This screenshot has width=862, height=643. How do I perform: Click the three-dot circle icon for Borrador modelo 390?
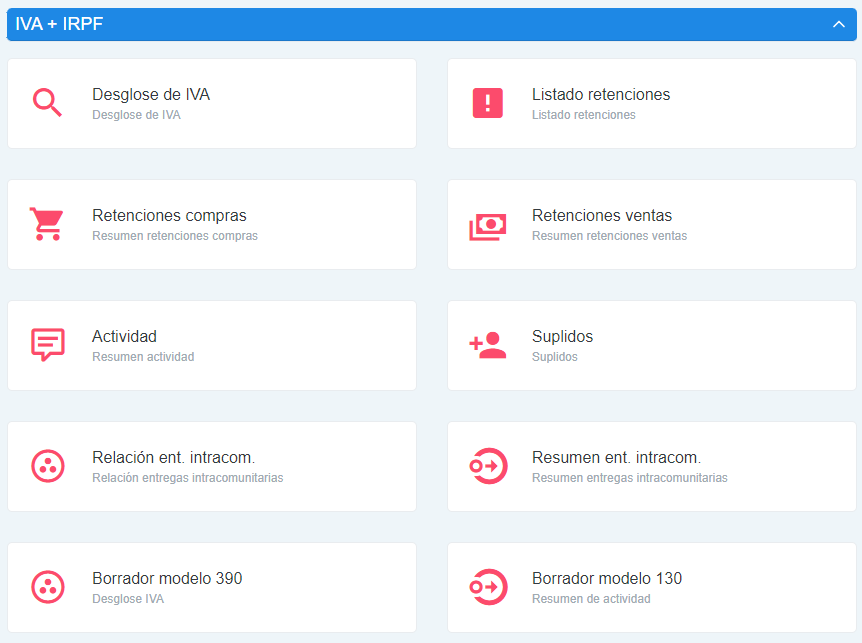point(47,587)
